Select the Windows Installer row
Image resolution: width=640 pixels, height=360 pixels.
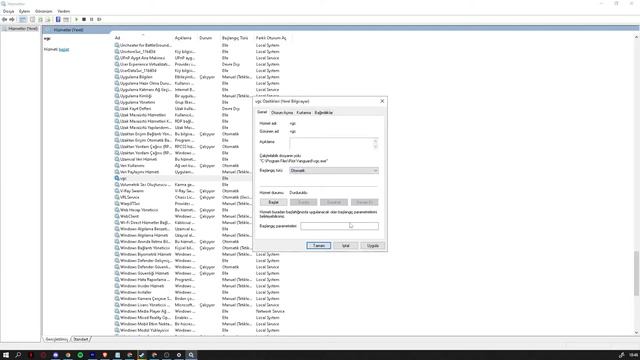tap(200, 292)
